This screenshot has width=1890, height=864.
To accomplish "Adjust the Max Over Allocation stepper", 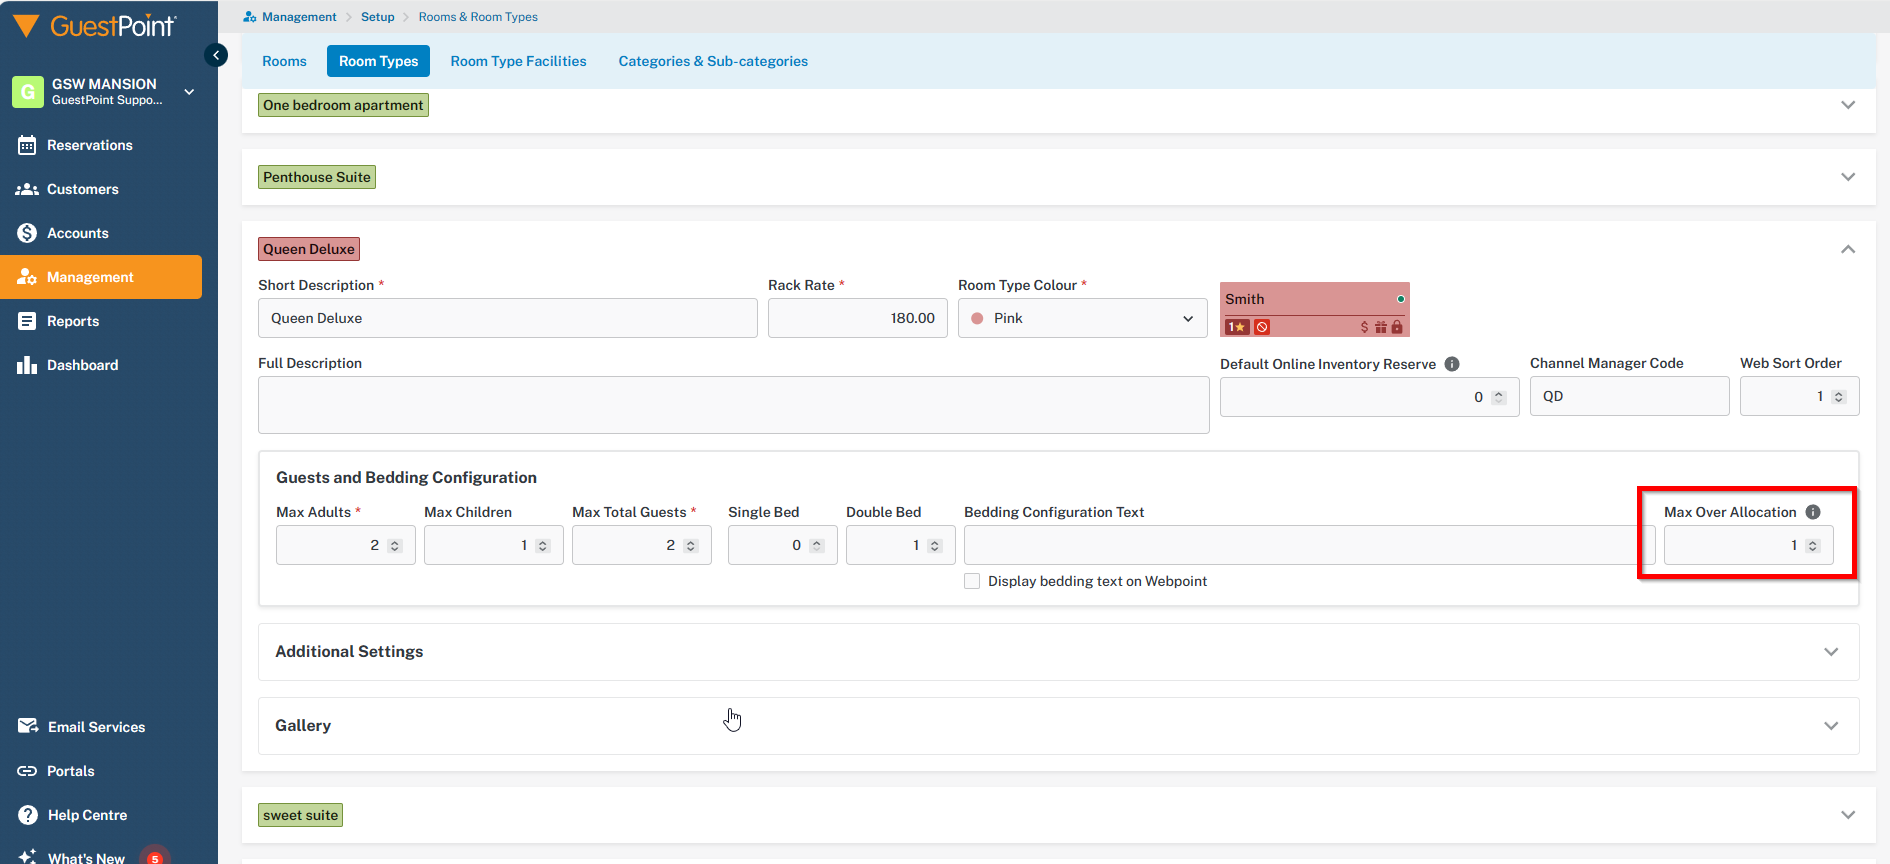I will pos(1813,546).
